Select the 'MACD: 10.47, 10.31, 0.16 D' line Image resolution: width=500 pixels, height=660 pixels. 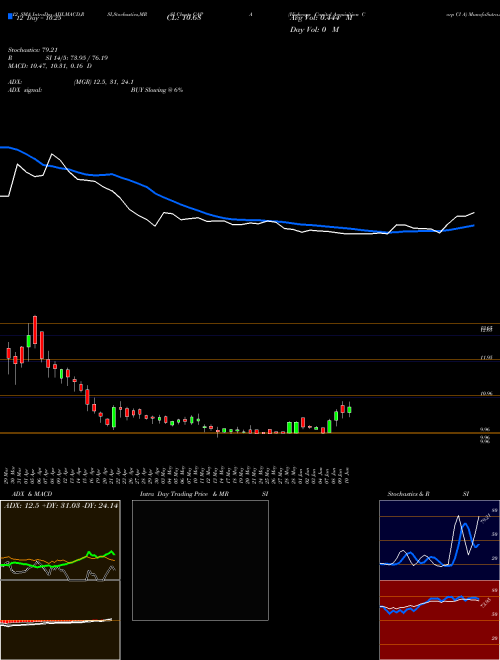pos(50,66)
